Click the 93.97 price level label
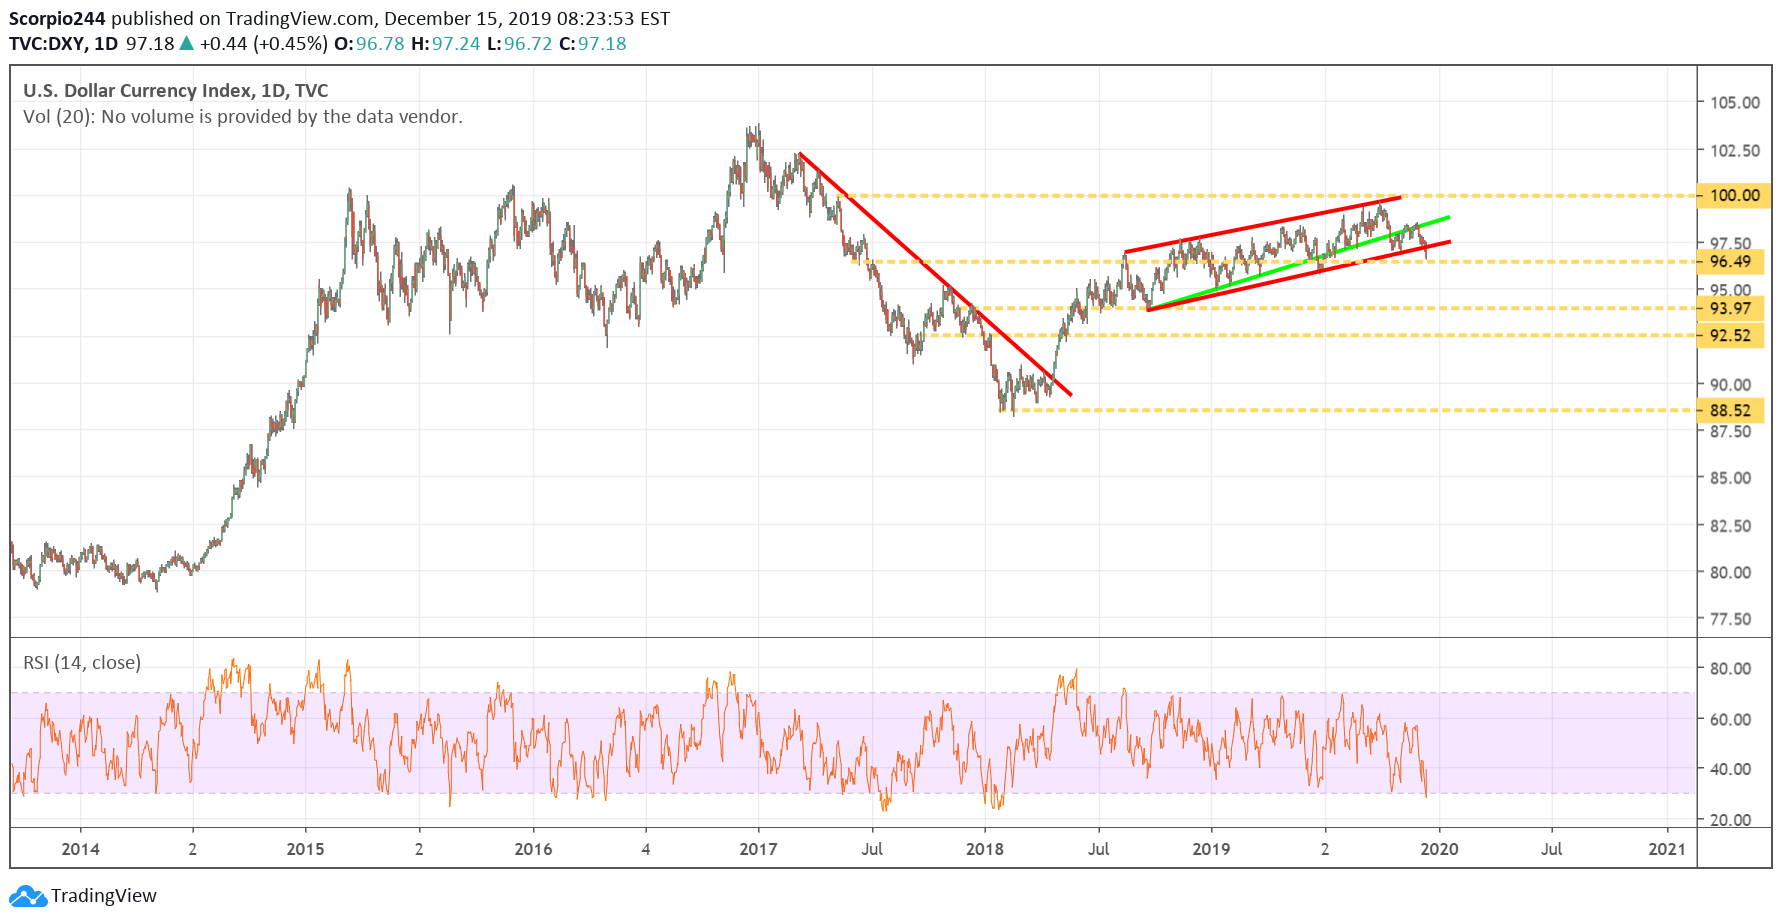Viewport: 1782px width, 923px height. click(x=1730, y=308)
